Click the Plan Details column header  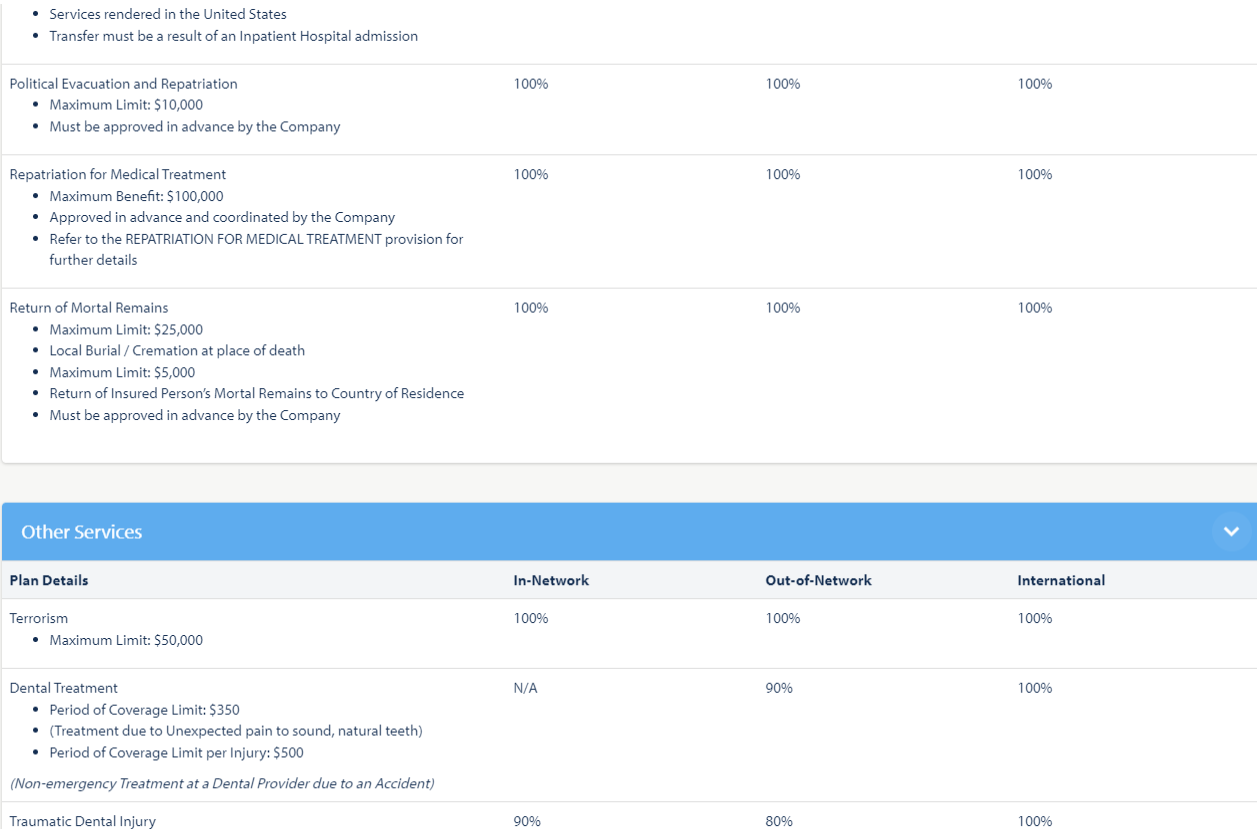(49, 580)
